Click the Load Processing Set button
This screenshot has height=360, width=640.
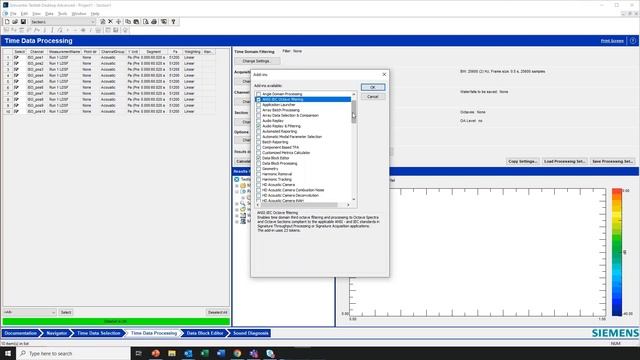coord(565,162)
